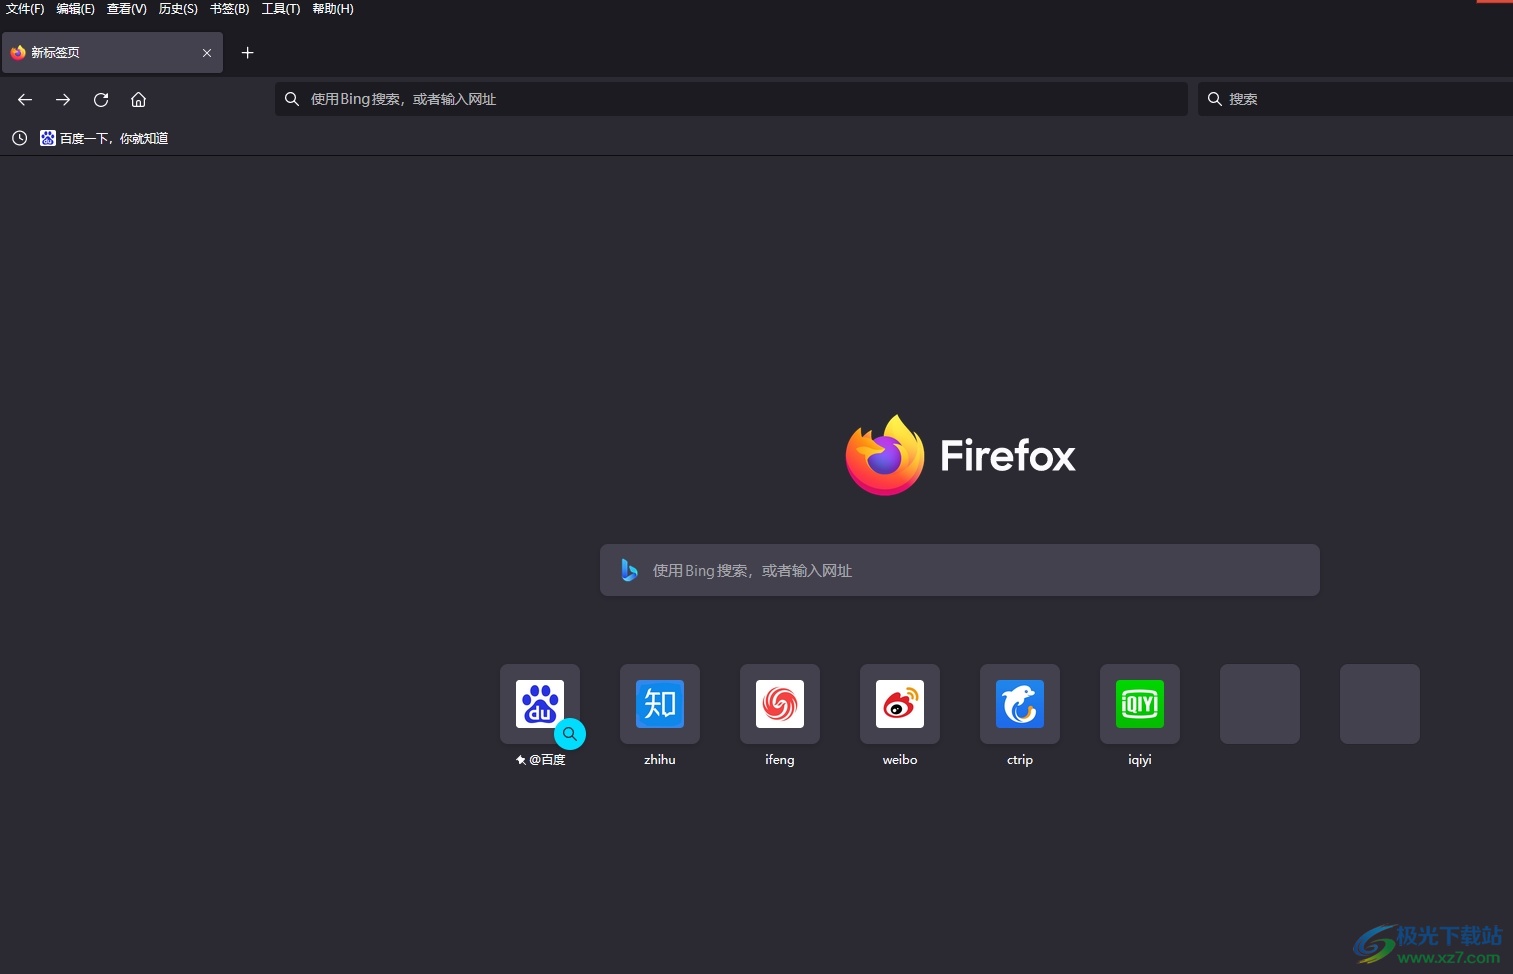Open the 查看(V) menu
The width and height of the screenshot is (1513, 974).
126,9
